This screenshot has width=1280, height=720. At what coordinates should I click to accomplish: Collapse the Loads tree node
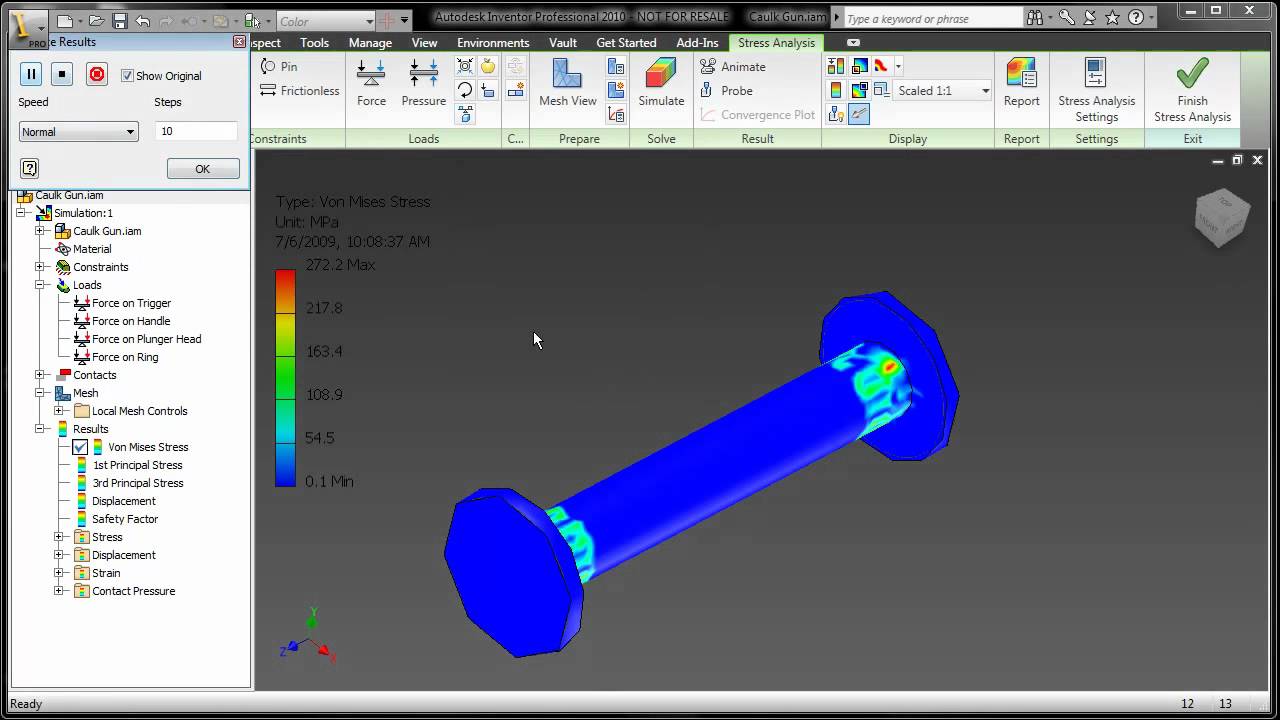coord(40,285)
